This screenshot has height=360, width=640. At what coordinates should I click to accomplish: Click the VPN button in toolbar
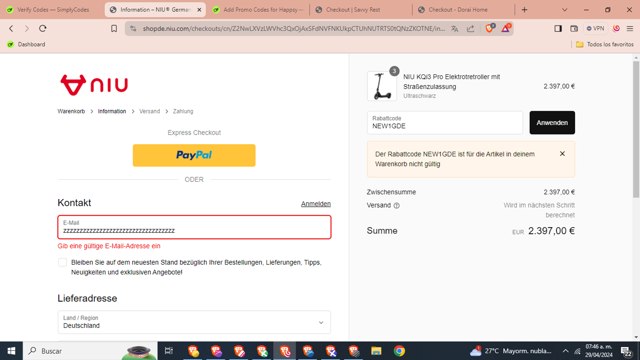click(595, 29)
